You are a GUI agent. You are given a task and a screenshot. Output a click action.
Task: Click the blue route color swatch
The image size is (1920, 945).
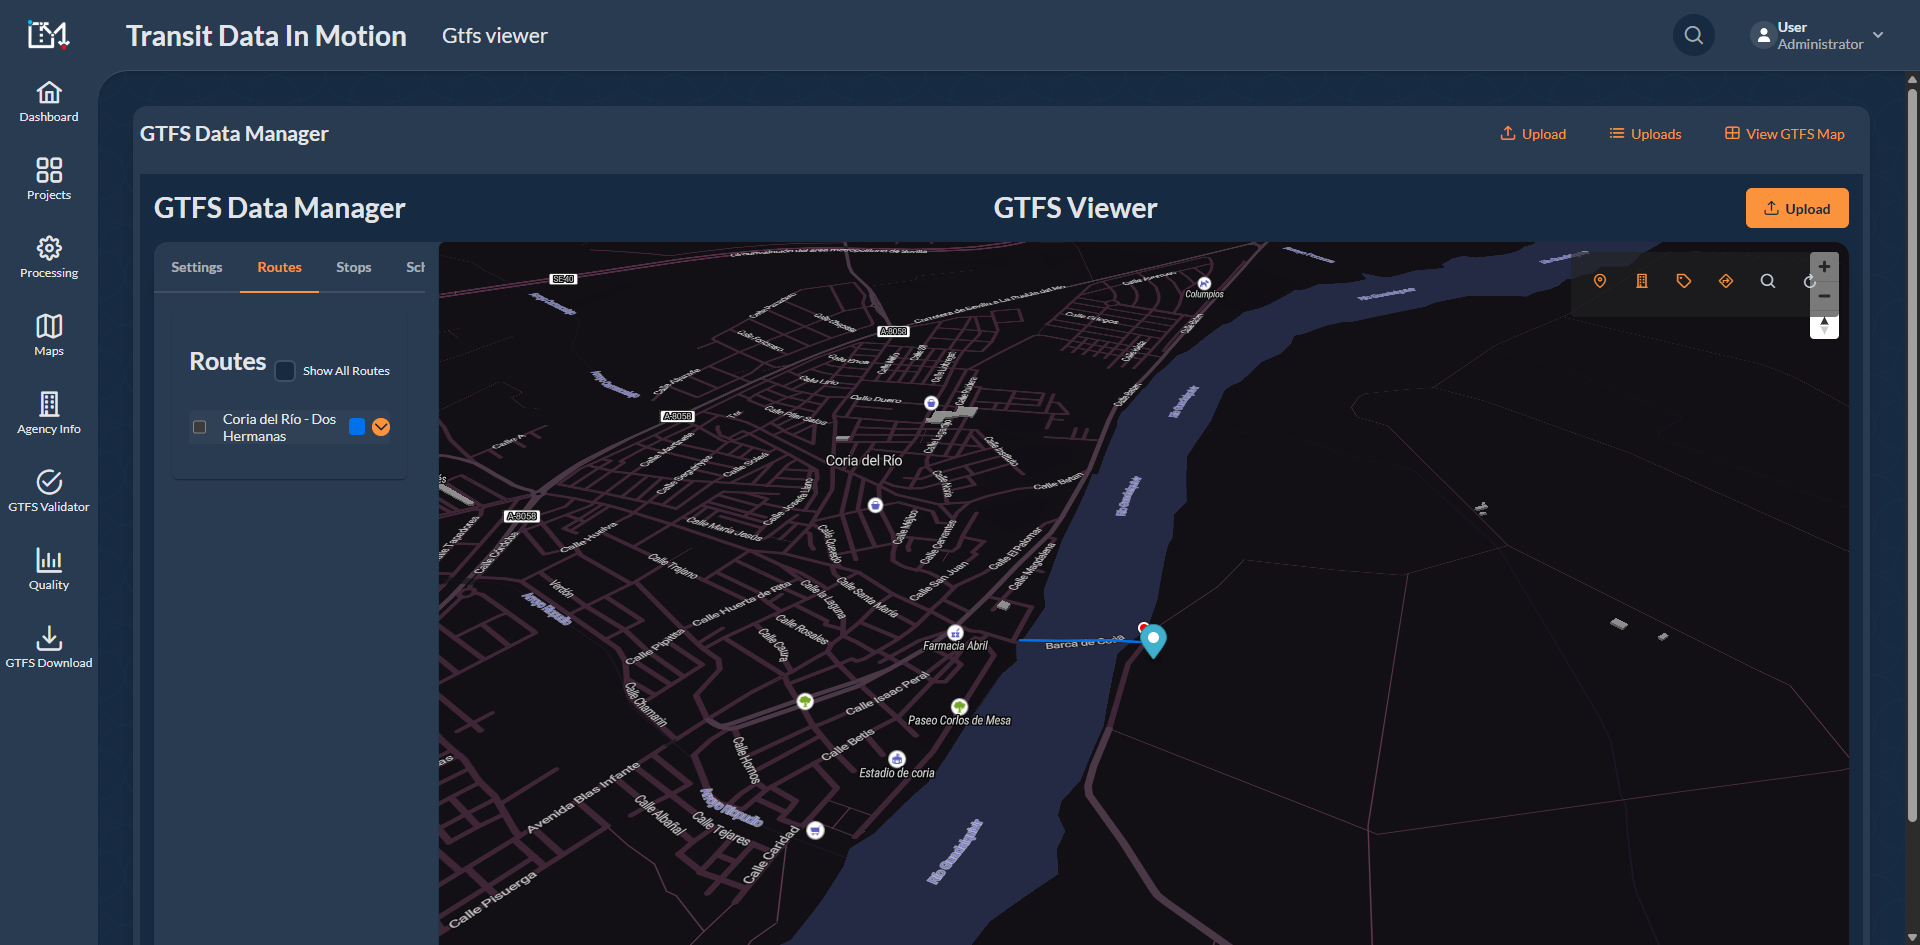tap(357, 427)
